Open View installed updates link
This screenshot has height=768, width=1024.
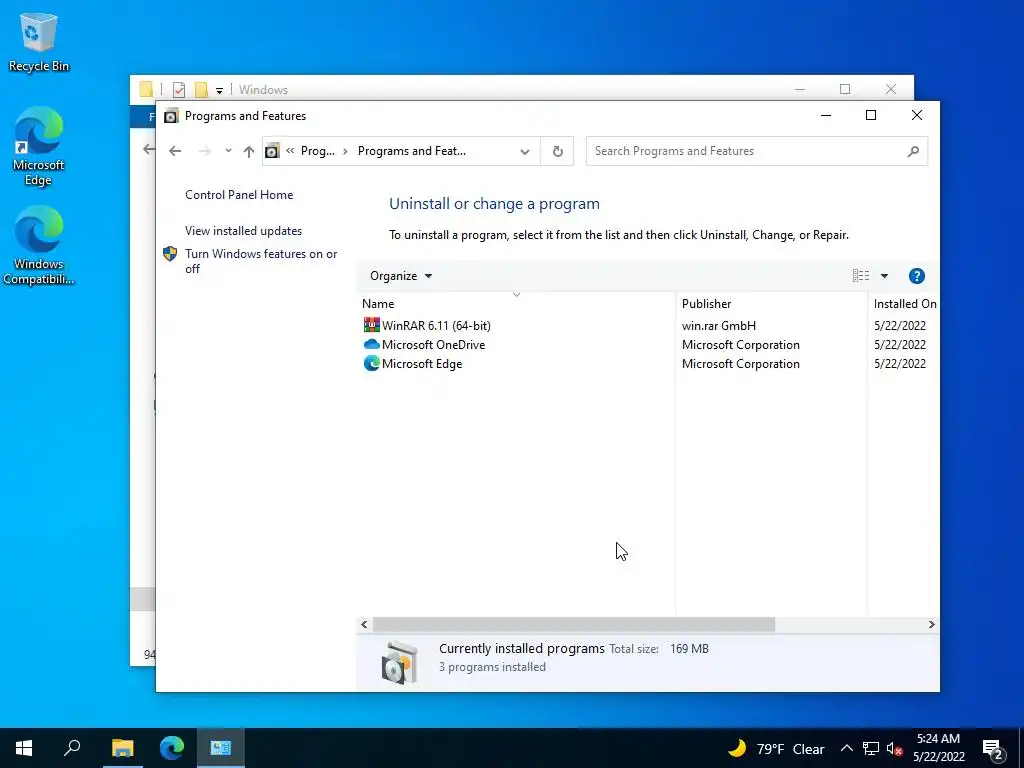[244, 231]
